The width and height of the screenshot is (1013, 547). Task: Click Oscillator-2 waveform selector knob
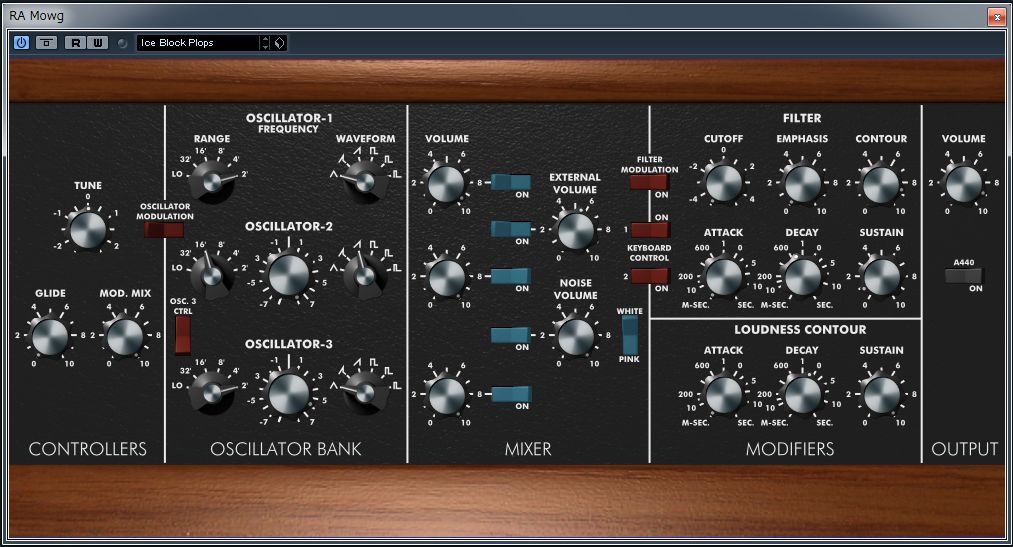[x=364, y=276]
